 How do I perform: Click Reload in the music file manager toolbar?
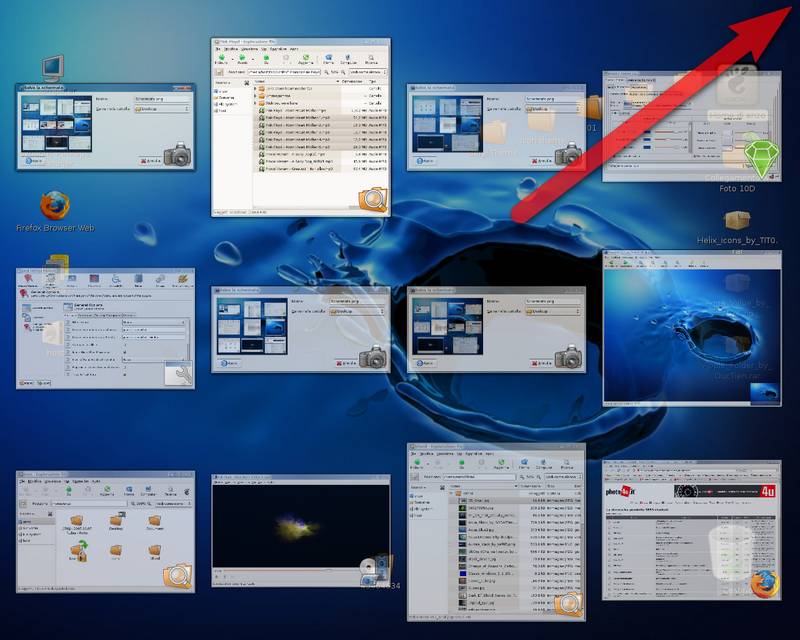pyautogui.click(x=306, y=58)
